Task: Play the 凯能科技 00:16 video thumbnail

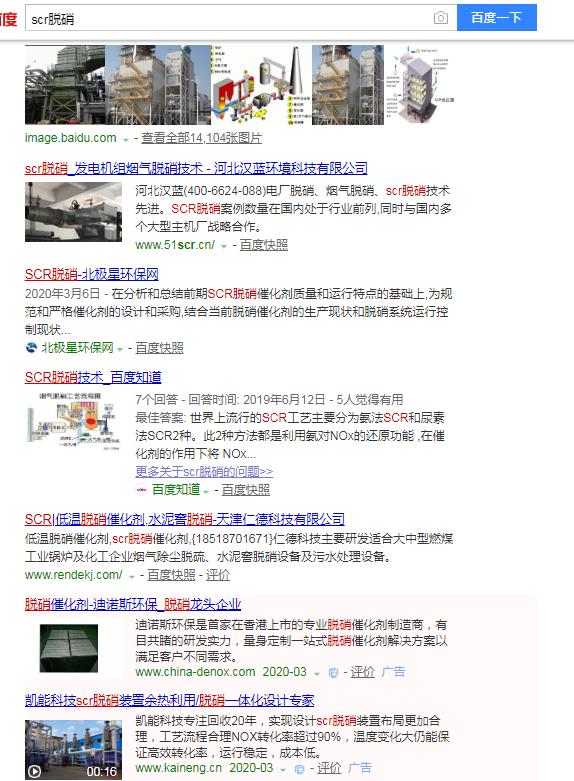Action: click(x=73, y=750)
